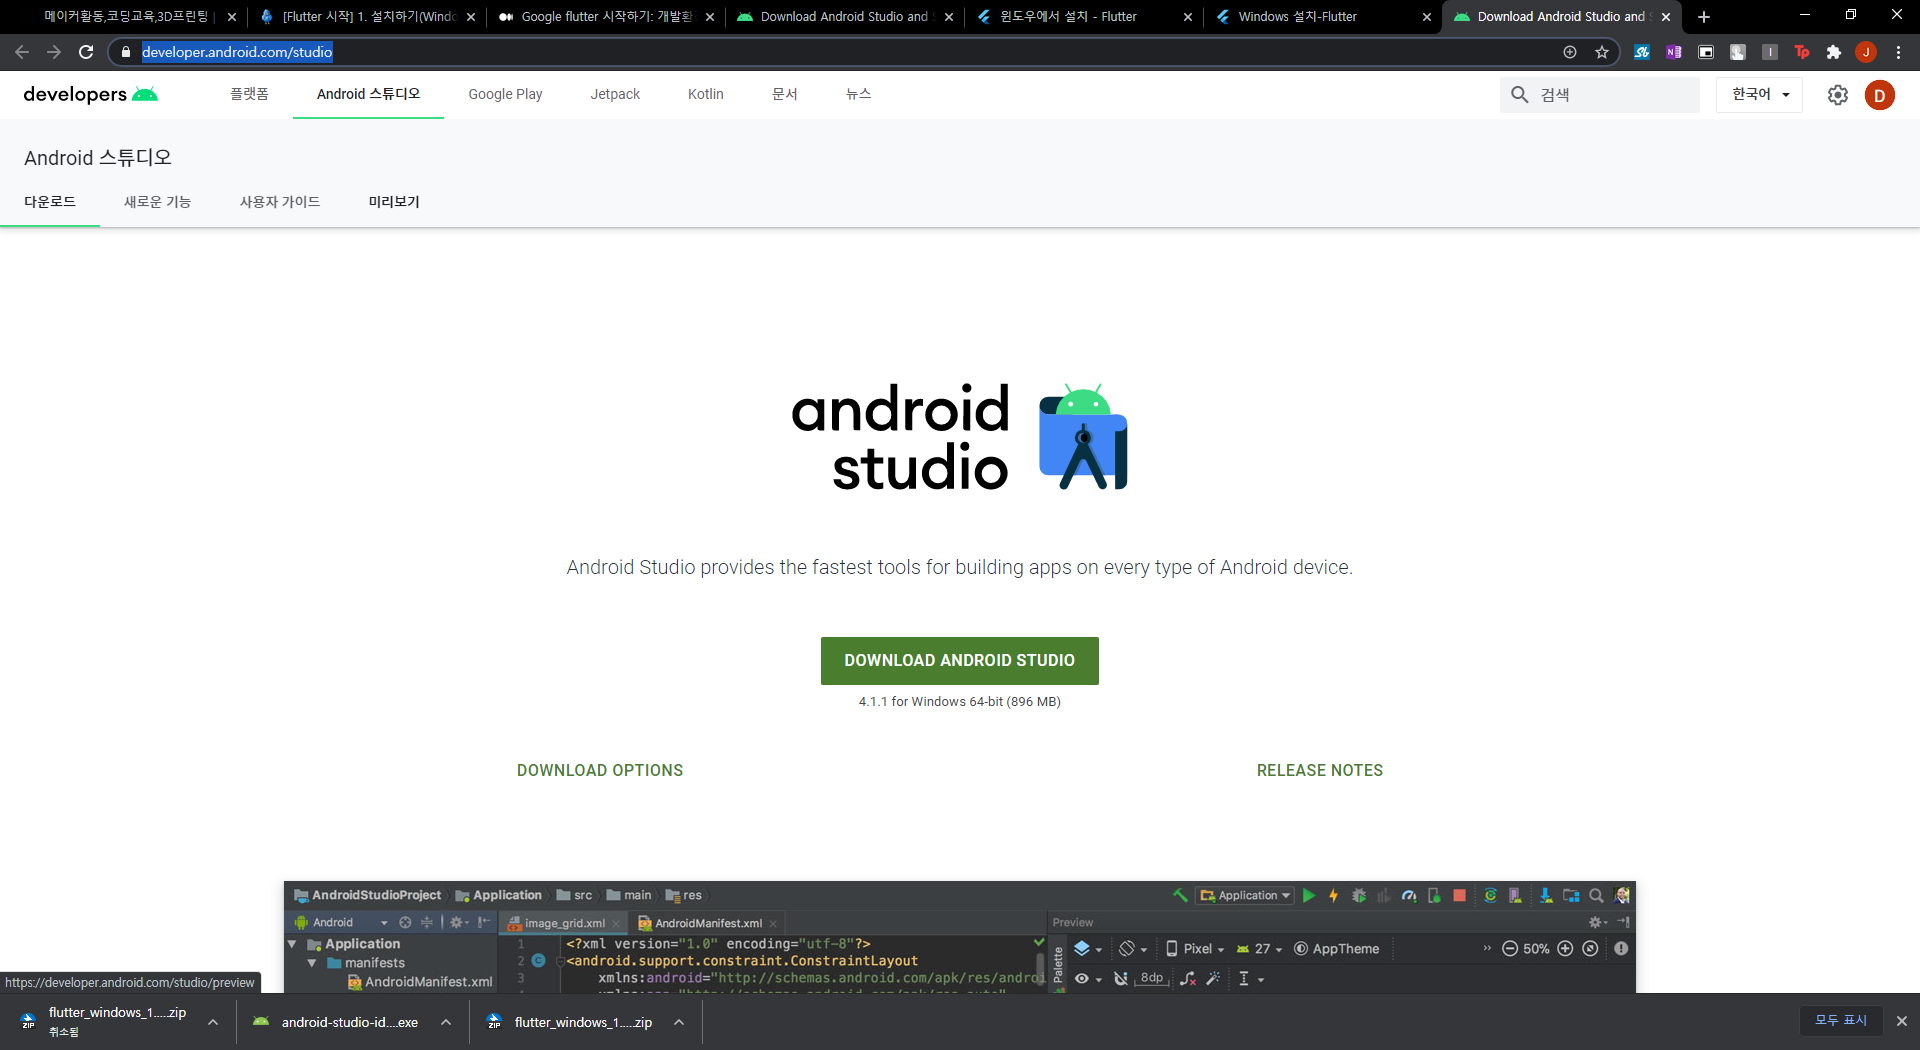The image size is (1920, 1050).
Task: Open Google Play in top navigation
Action: click(x=505, y=94)
